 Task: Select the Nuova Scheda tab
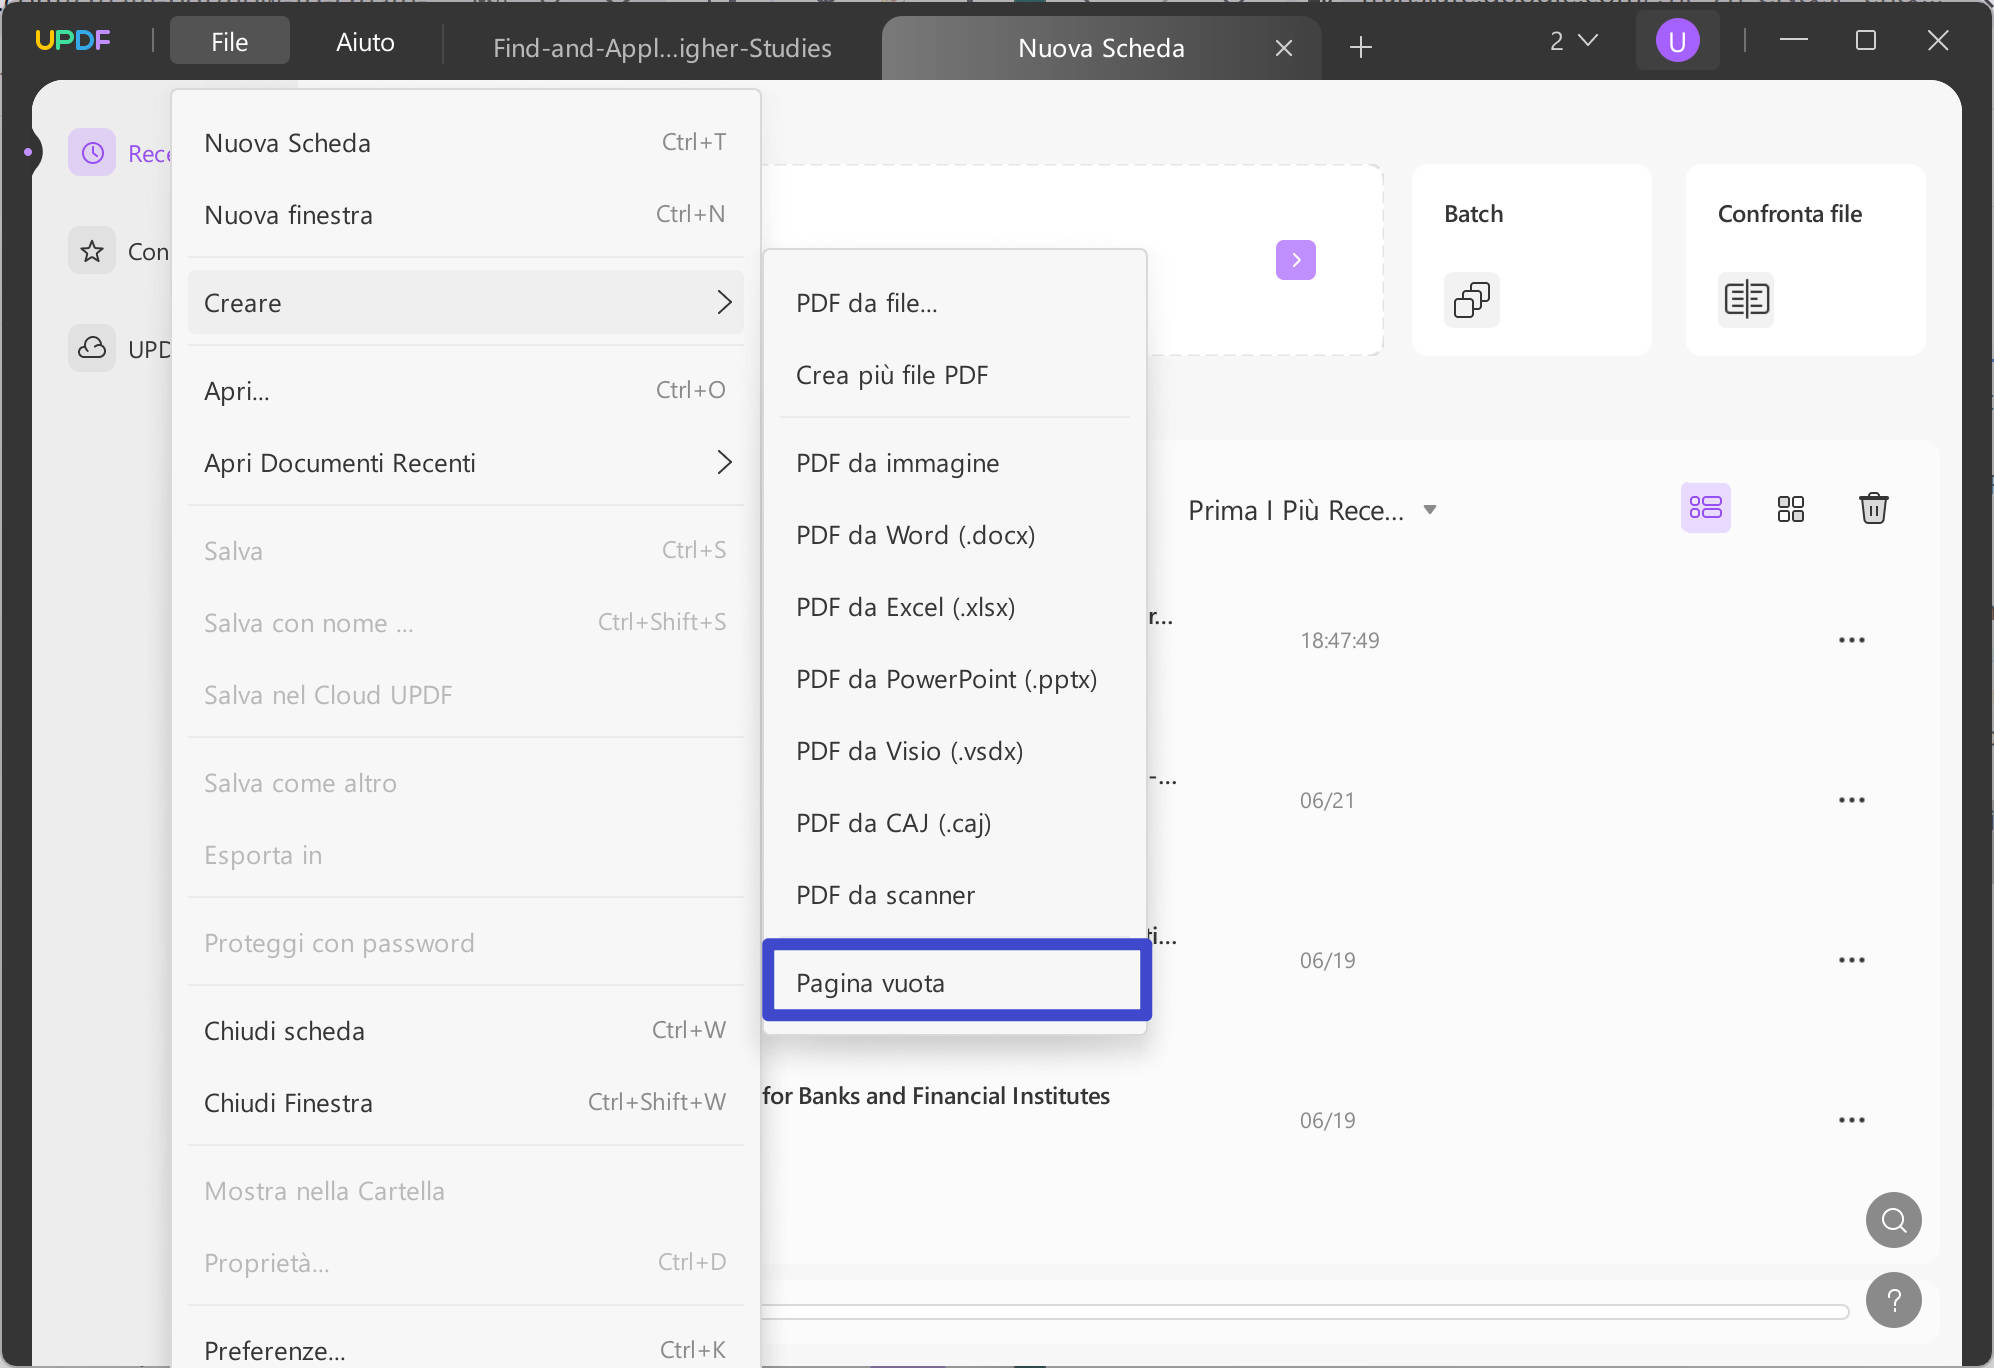(x=1101, y=48)
